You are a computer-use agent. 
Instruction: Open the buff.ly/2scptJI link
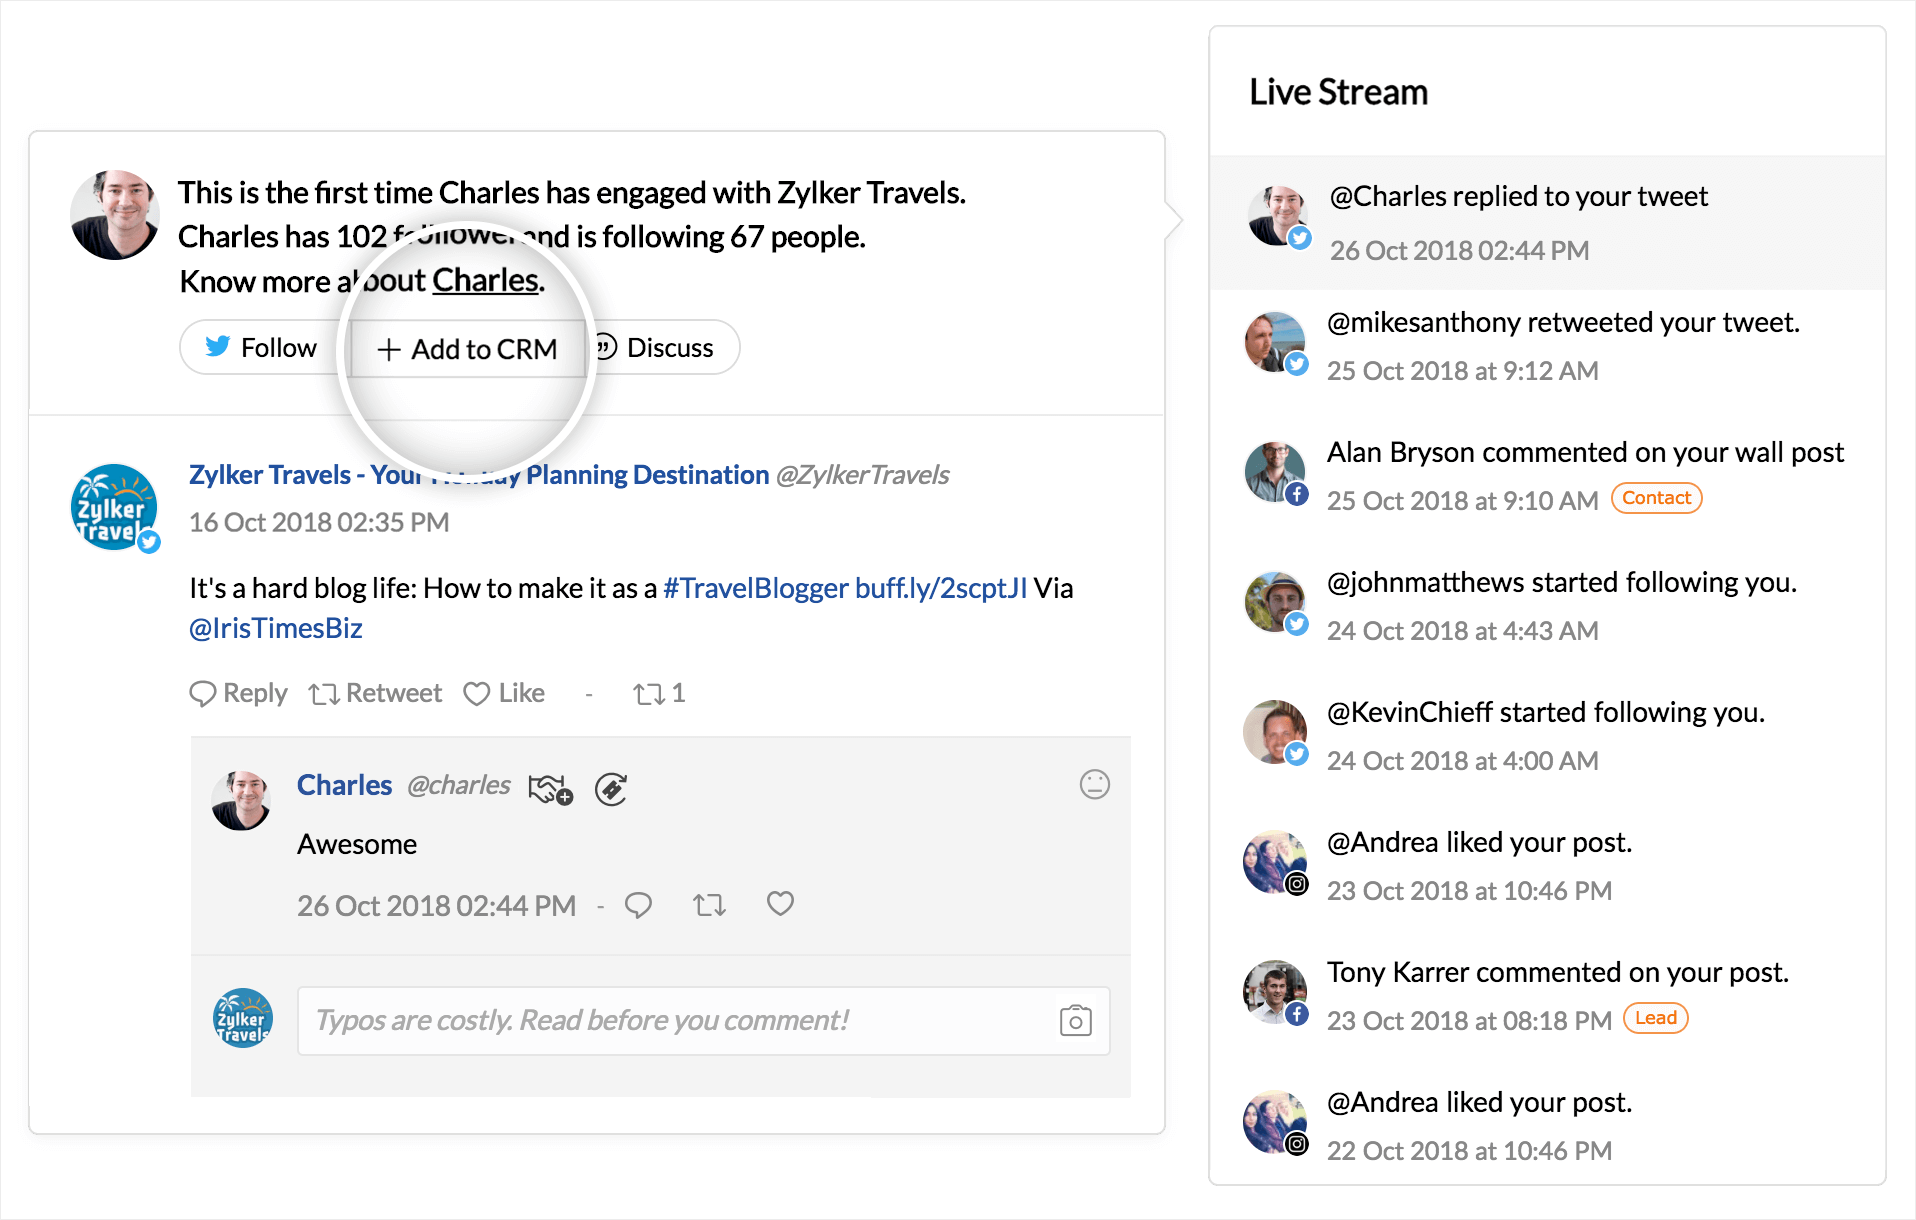pos(941,588)
